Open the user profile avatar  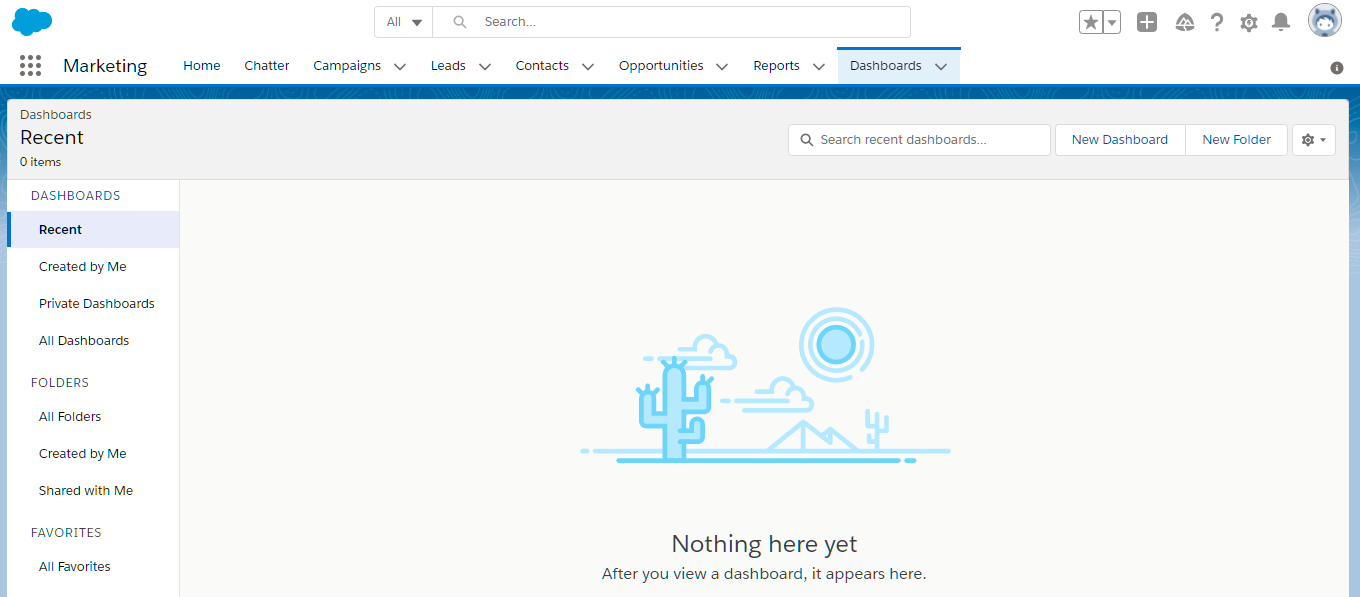click(1324, 21)
